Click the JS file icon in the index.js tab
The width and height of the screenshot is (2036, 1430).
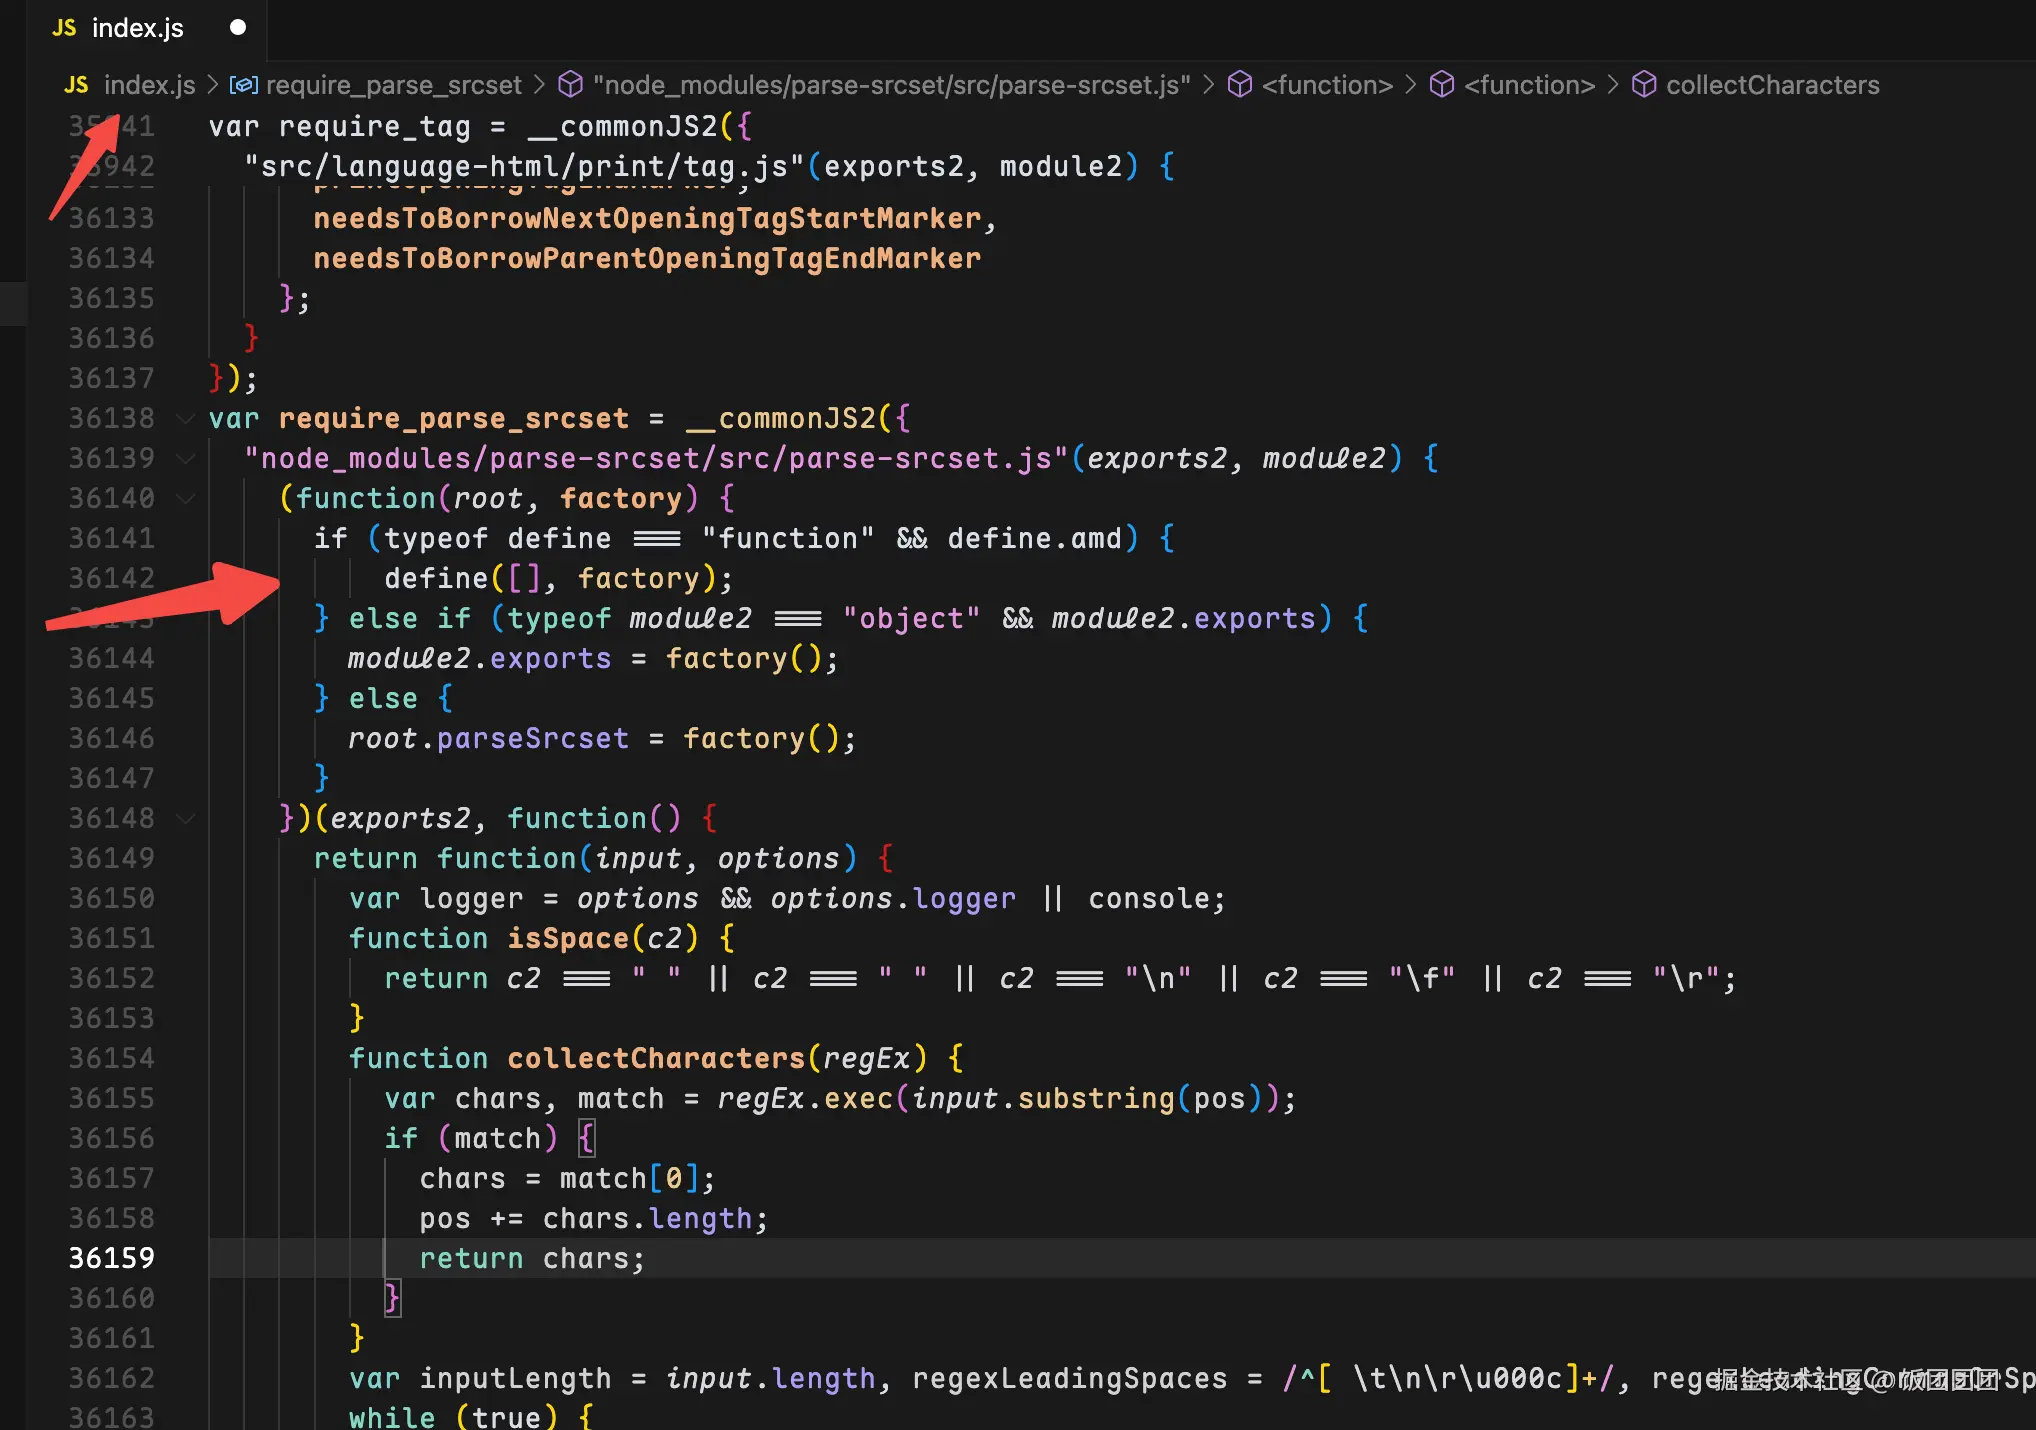[x=64, y=28]
